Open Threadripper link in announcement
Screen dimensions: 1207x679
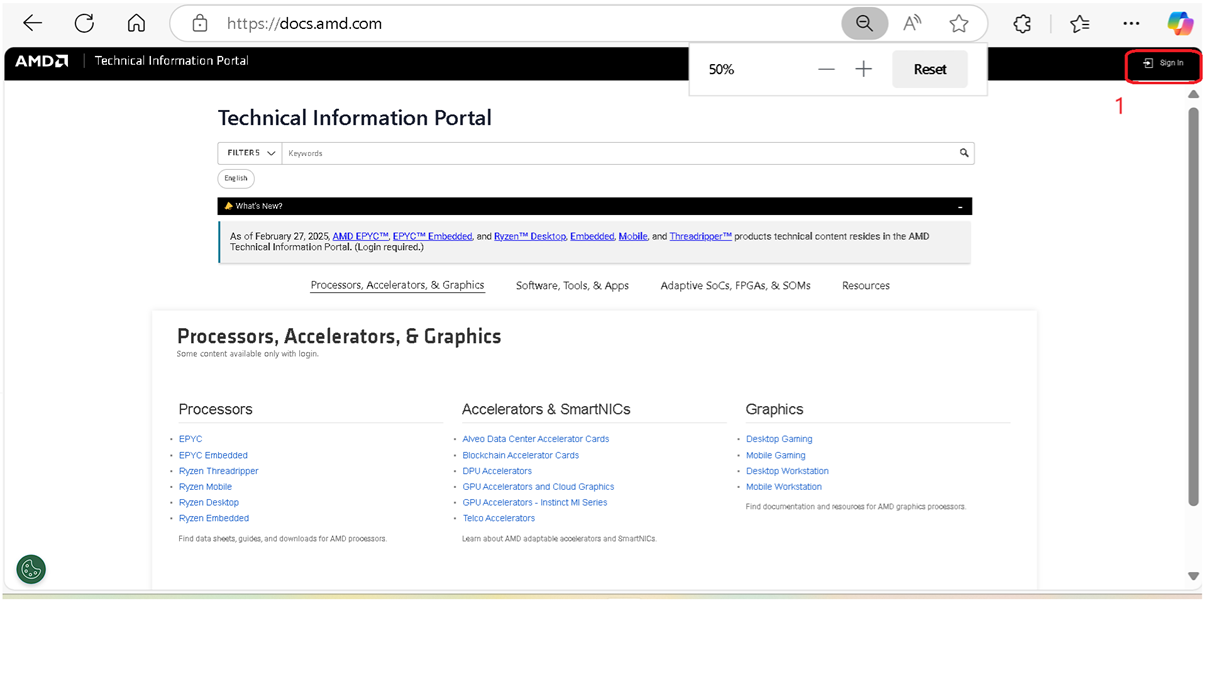point(700,236)
